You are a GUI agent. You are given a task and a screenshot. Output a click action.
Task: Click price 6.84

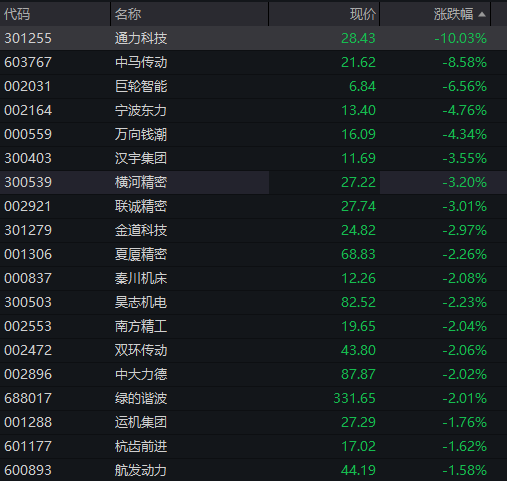tap(362, 86)
